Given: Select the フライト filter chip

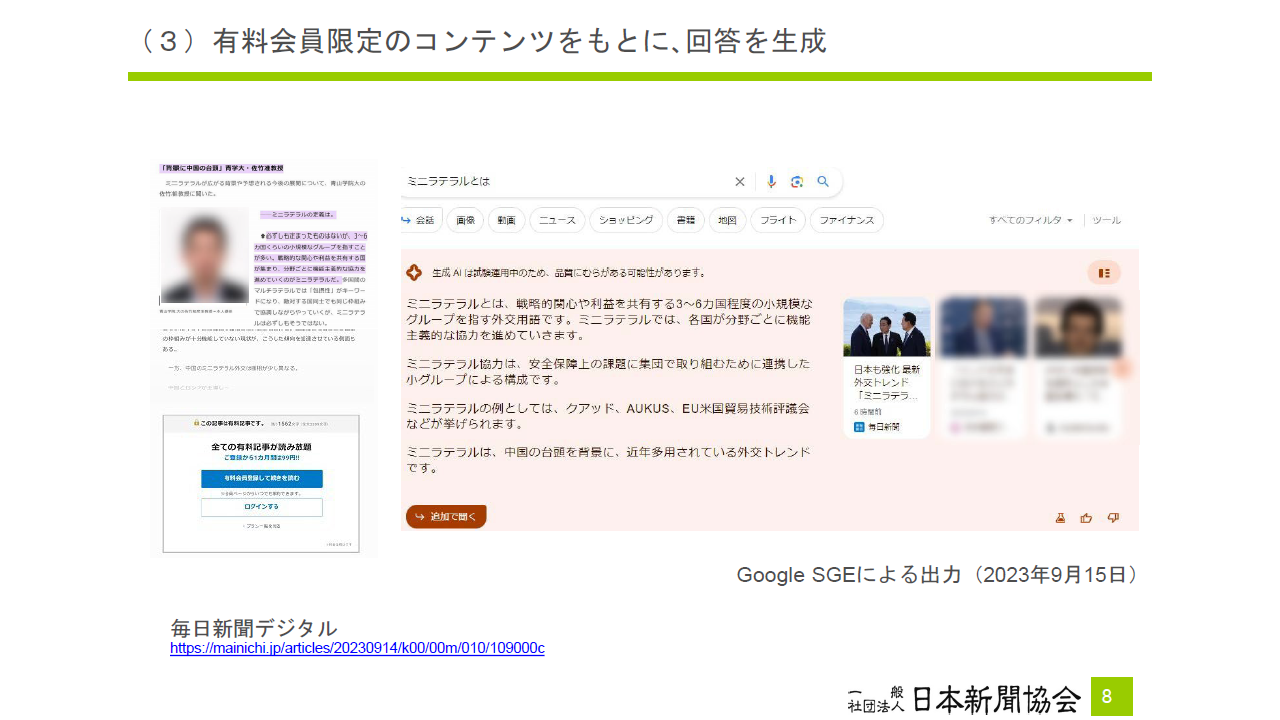Looking at the screenshot, I should pyautogui.click(x=778, y=220).
